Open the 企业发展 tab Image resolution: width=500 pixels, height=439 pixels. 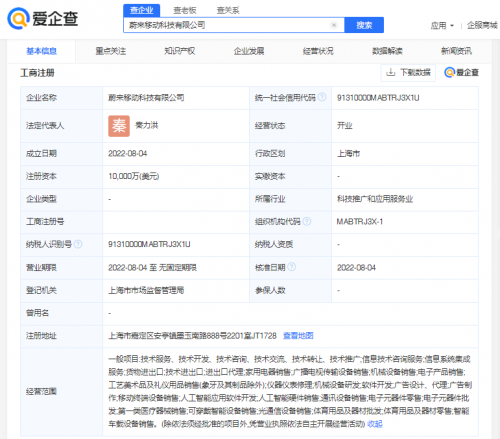tap(249, 51)
